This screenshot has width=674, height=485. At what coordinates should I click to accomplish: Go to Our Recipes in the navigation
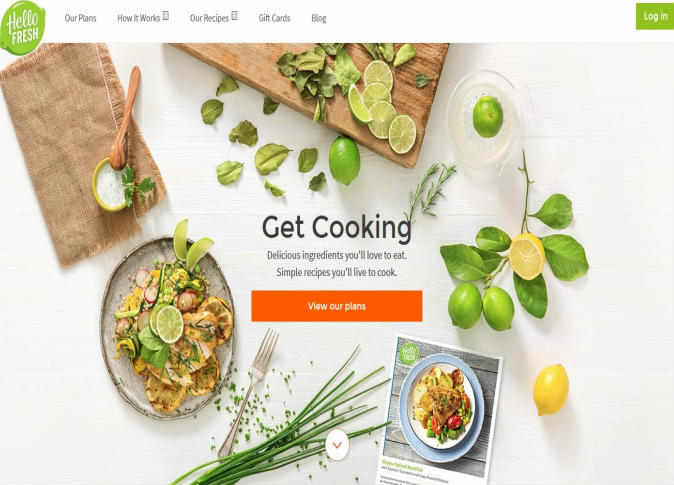click(x=209, y=18)
